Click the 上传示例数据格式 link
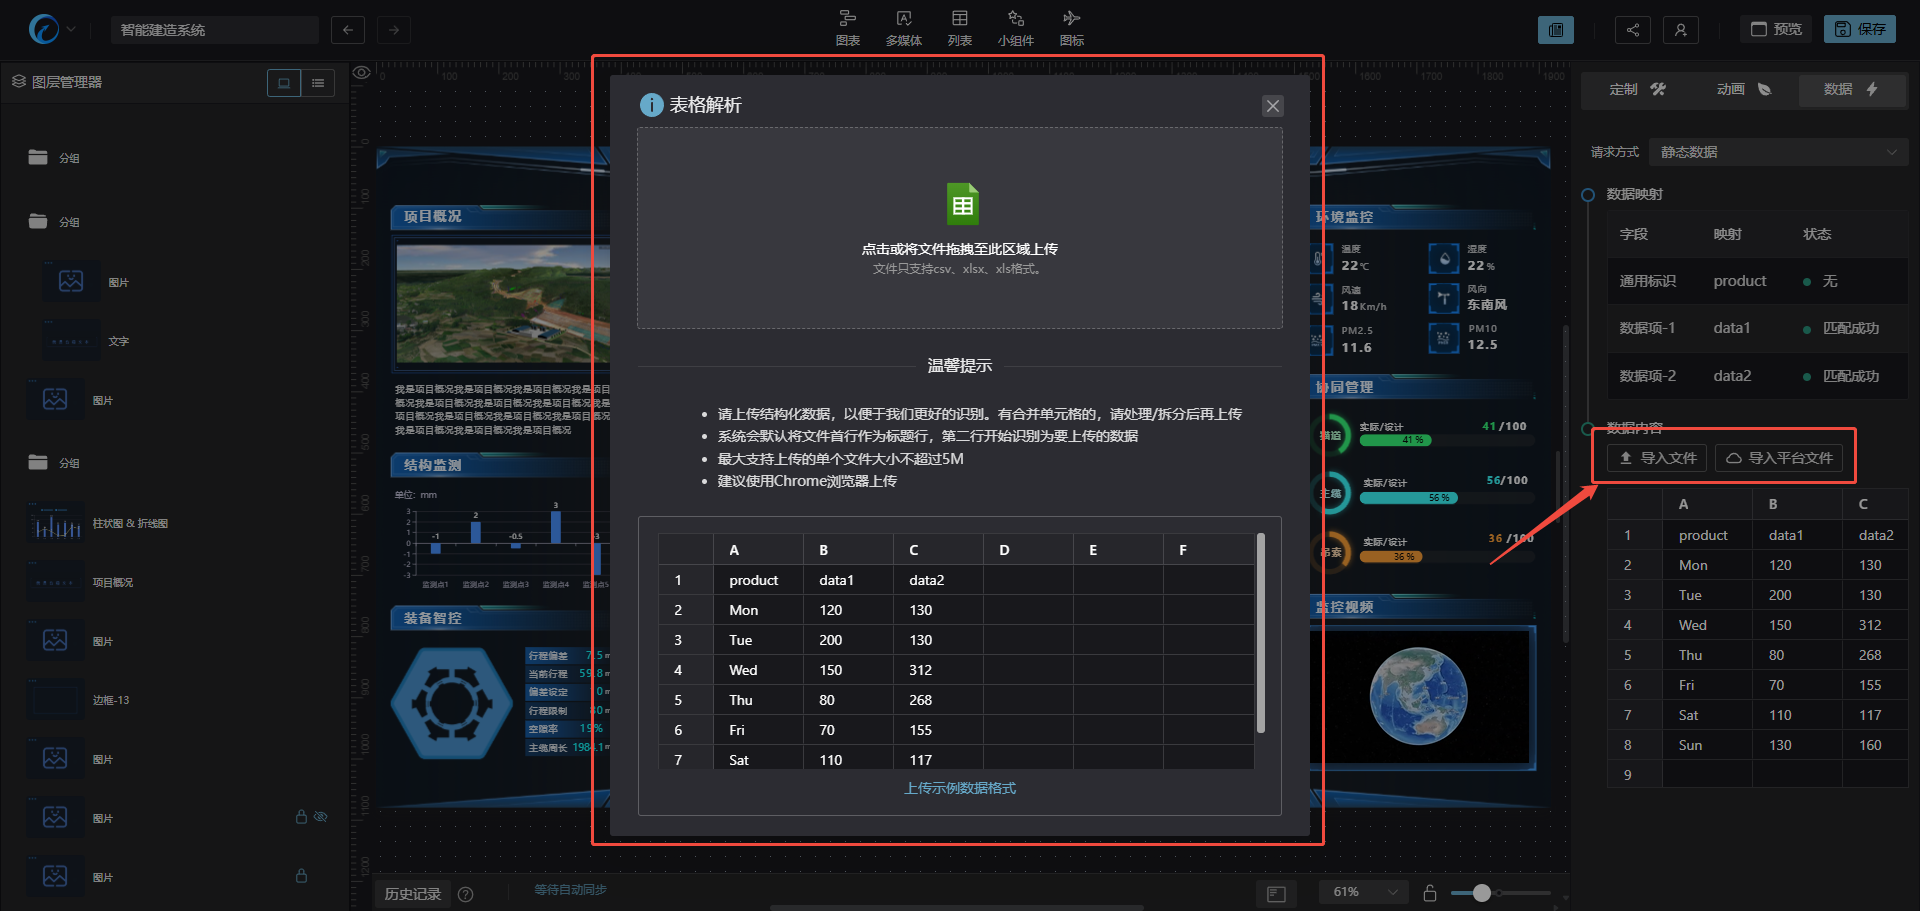Viewport: 1920px width, 911px height. click(x=960, y=788)
